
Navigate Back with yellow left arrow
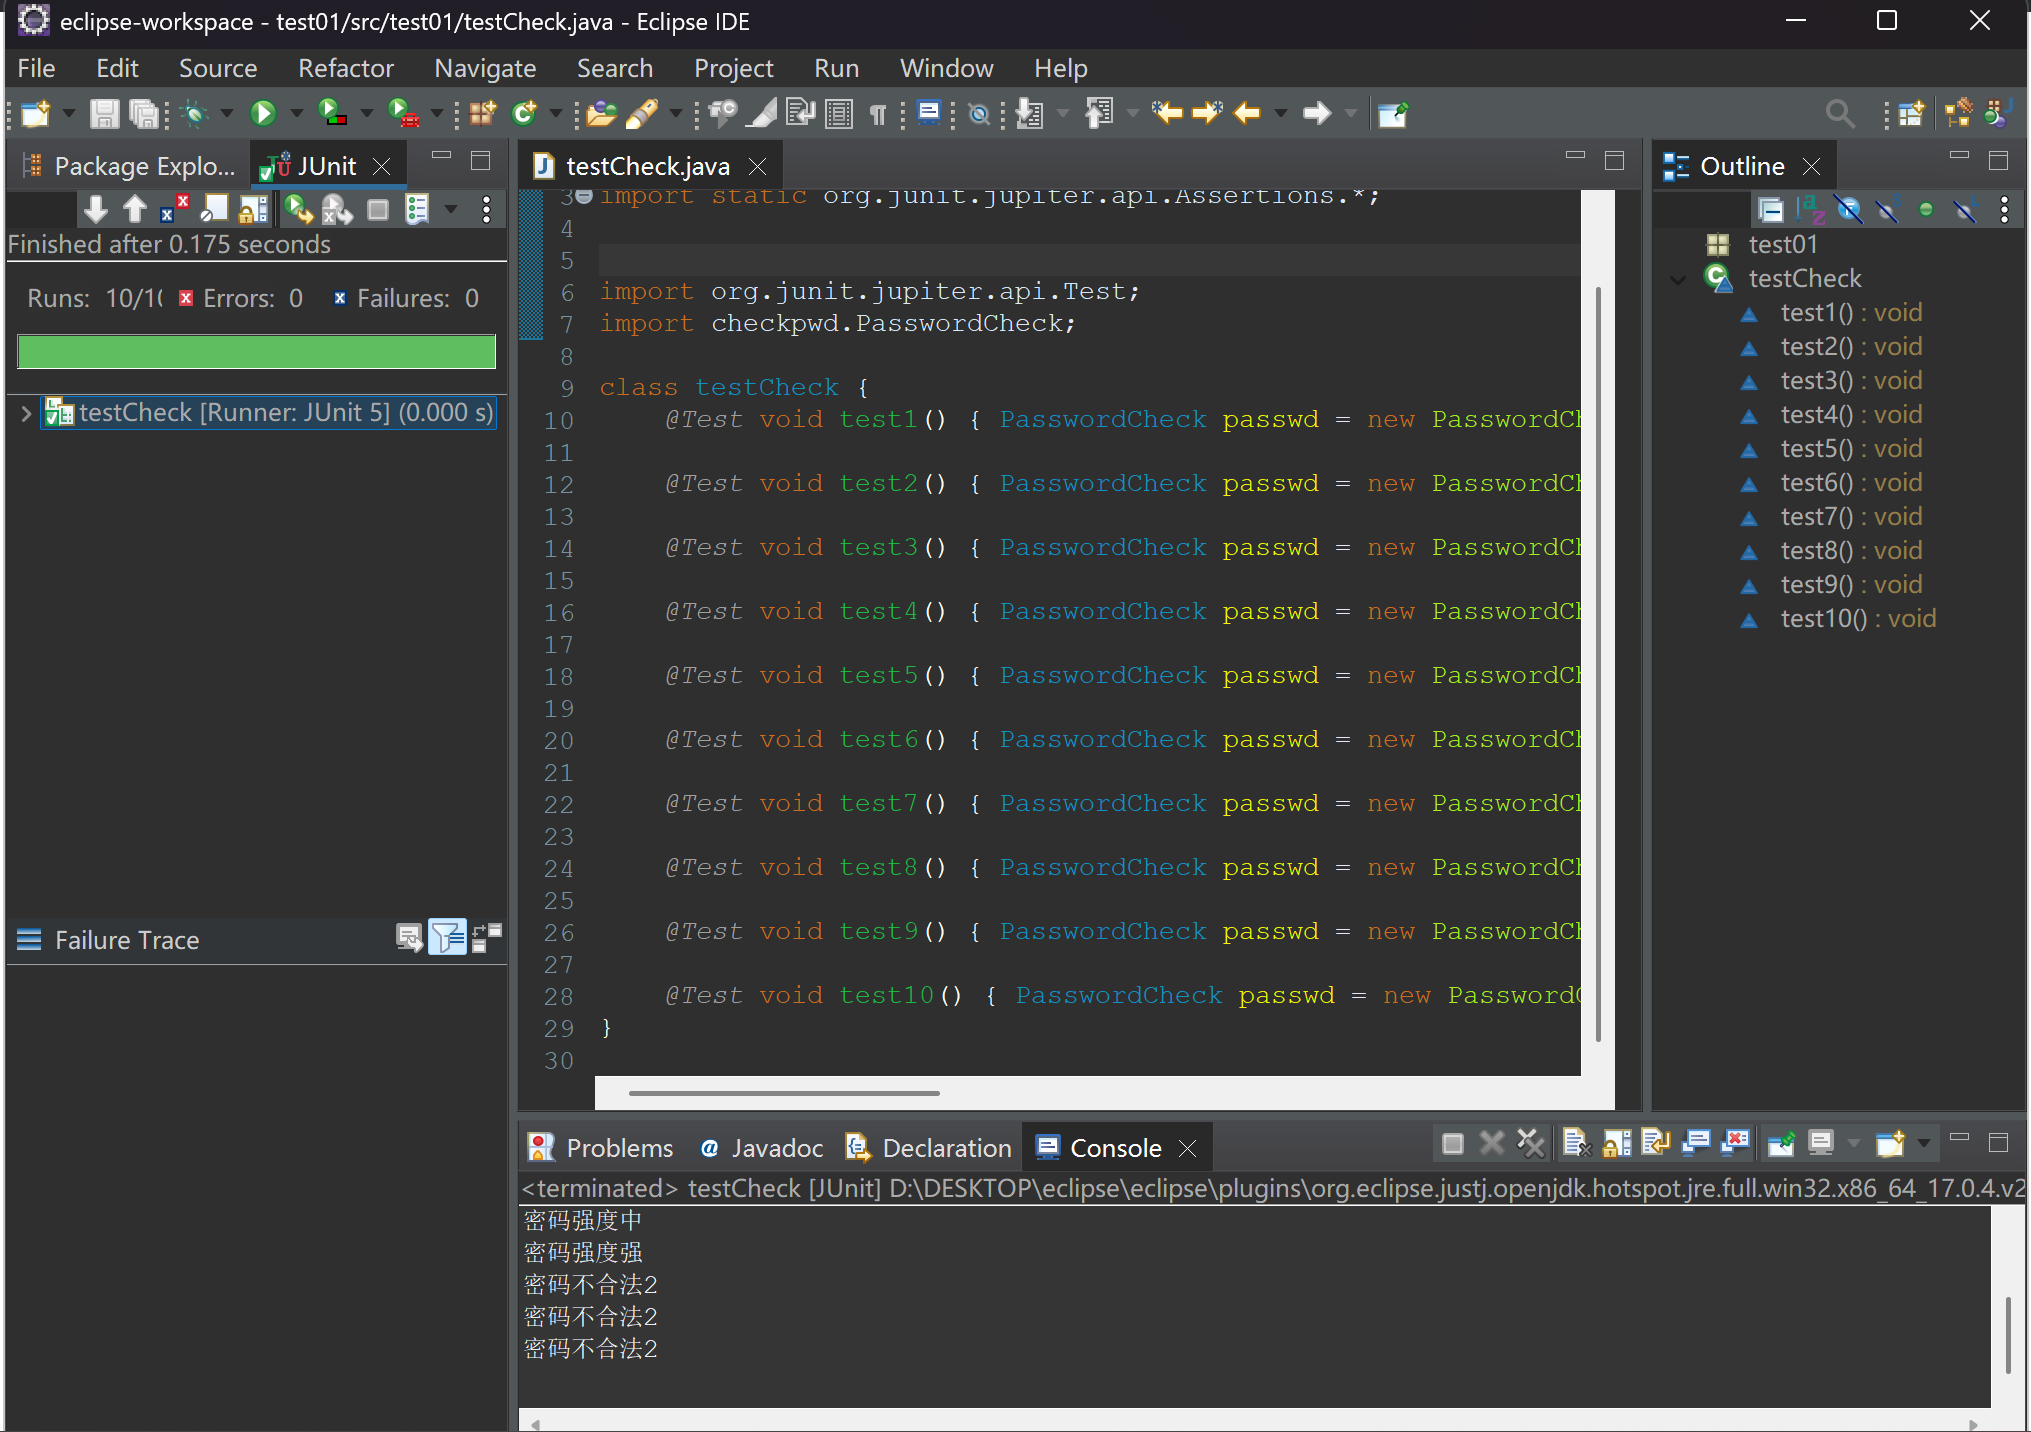[x=1247, y=114]
